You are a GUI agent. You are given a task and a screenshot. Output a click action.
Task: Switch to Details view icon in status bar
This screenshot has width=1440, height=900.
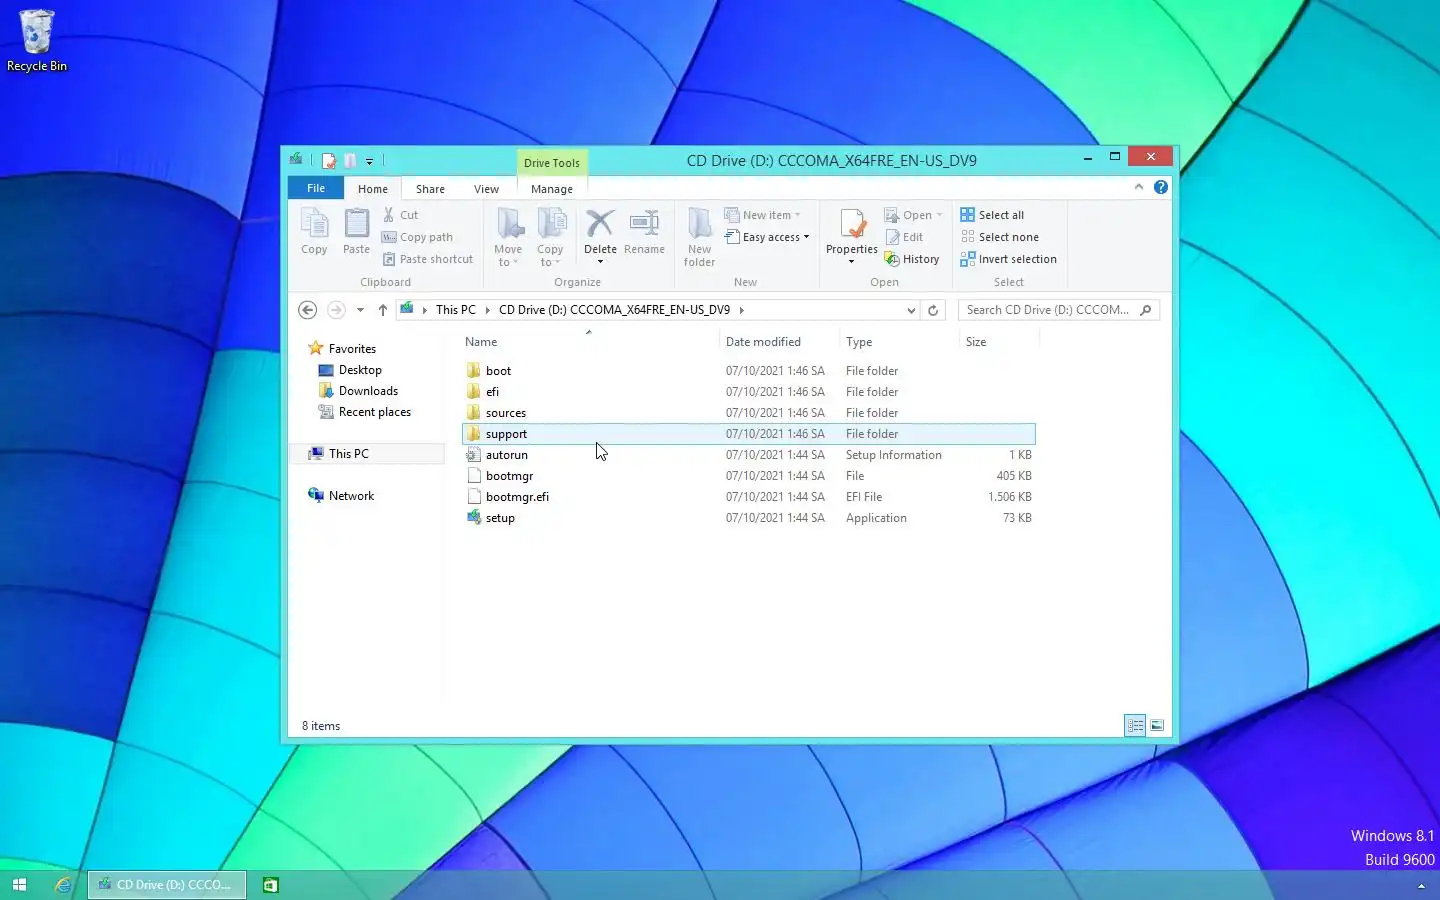click(1135, 726)
